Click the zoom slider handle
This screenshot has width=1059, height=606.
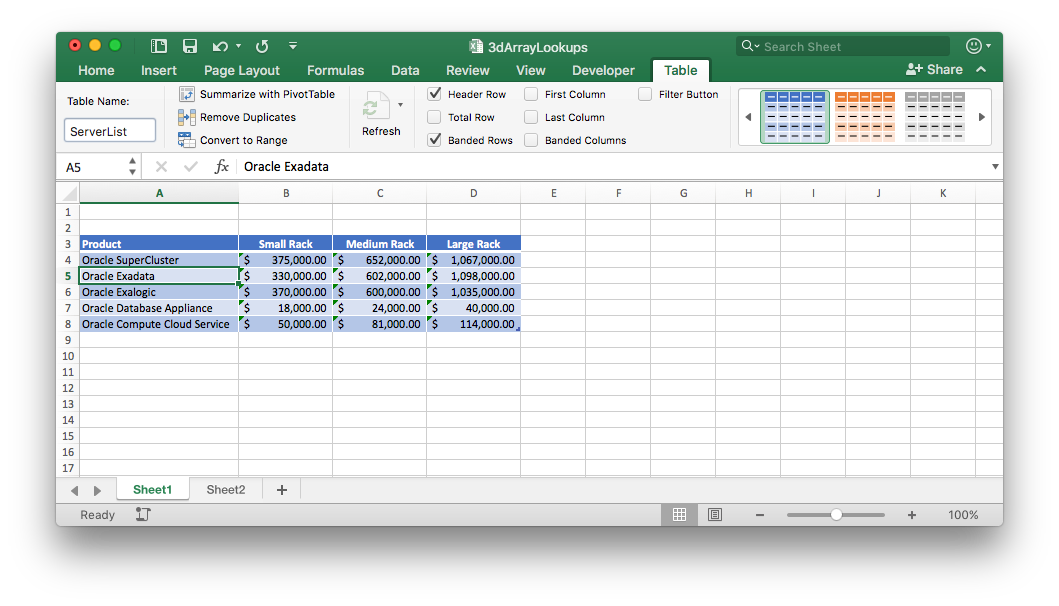click(x=836, y=515)
